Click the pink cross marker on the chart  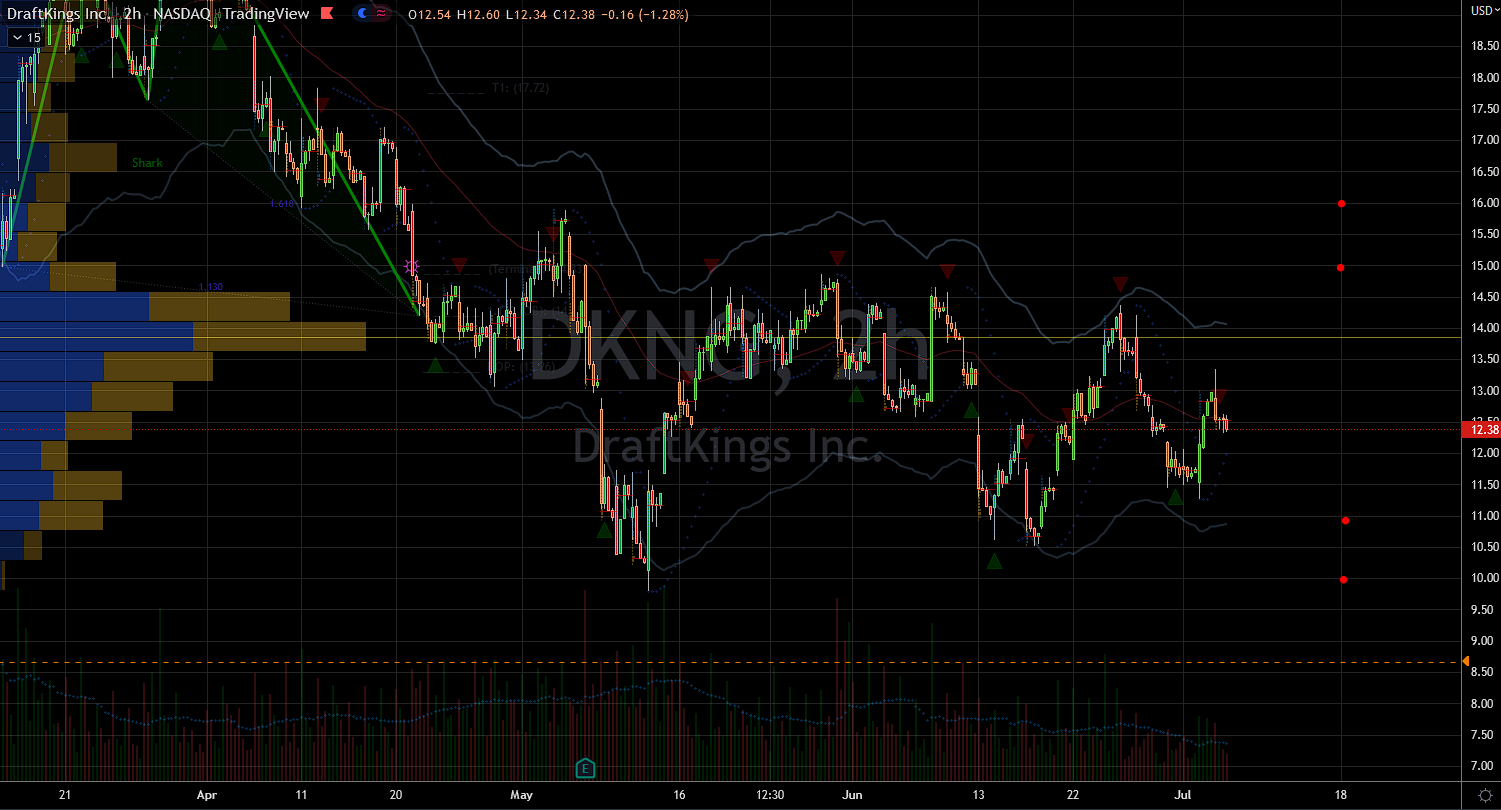411,266
